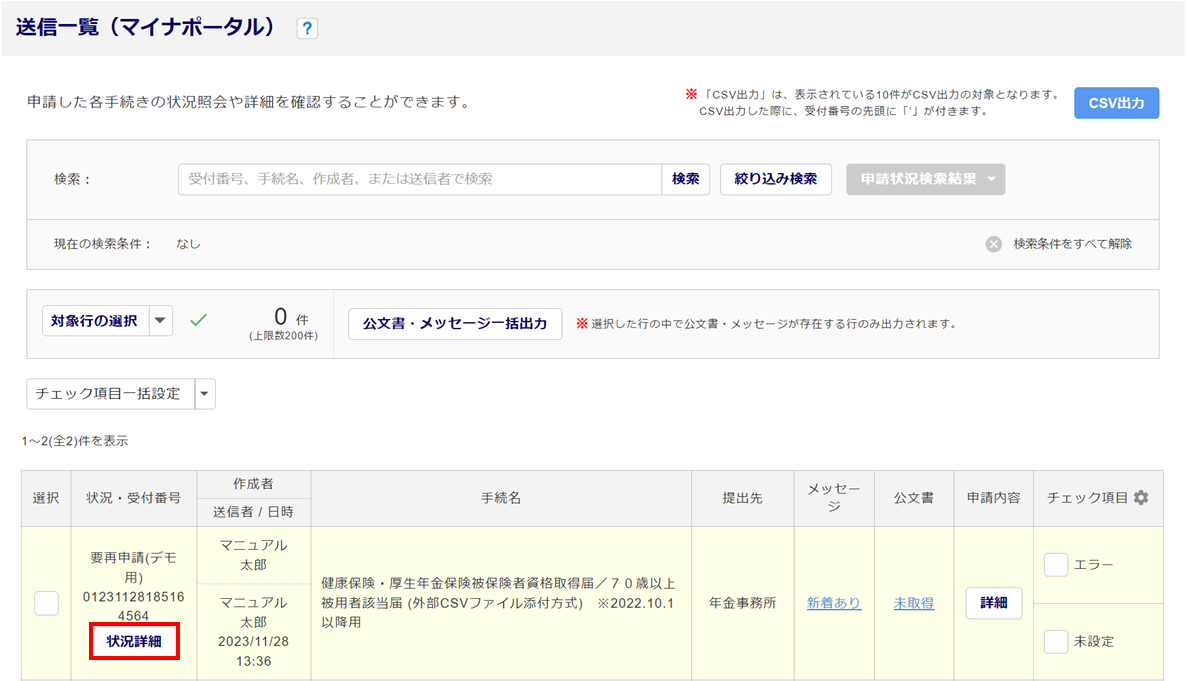Screen dimensions: 1186x681
Task: Tick the row selection checkbox
Action: 46,603
